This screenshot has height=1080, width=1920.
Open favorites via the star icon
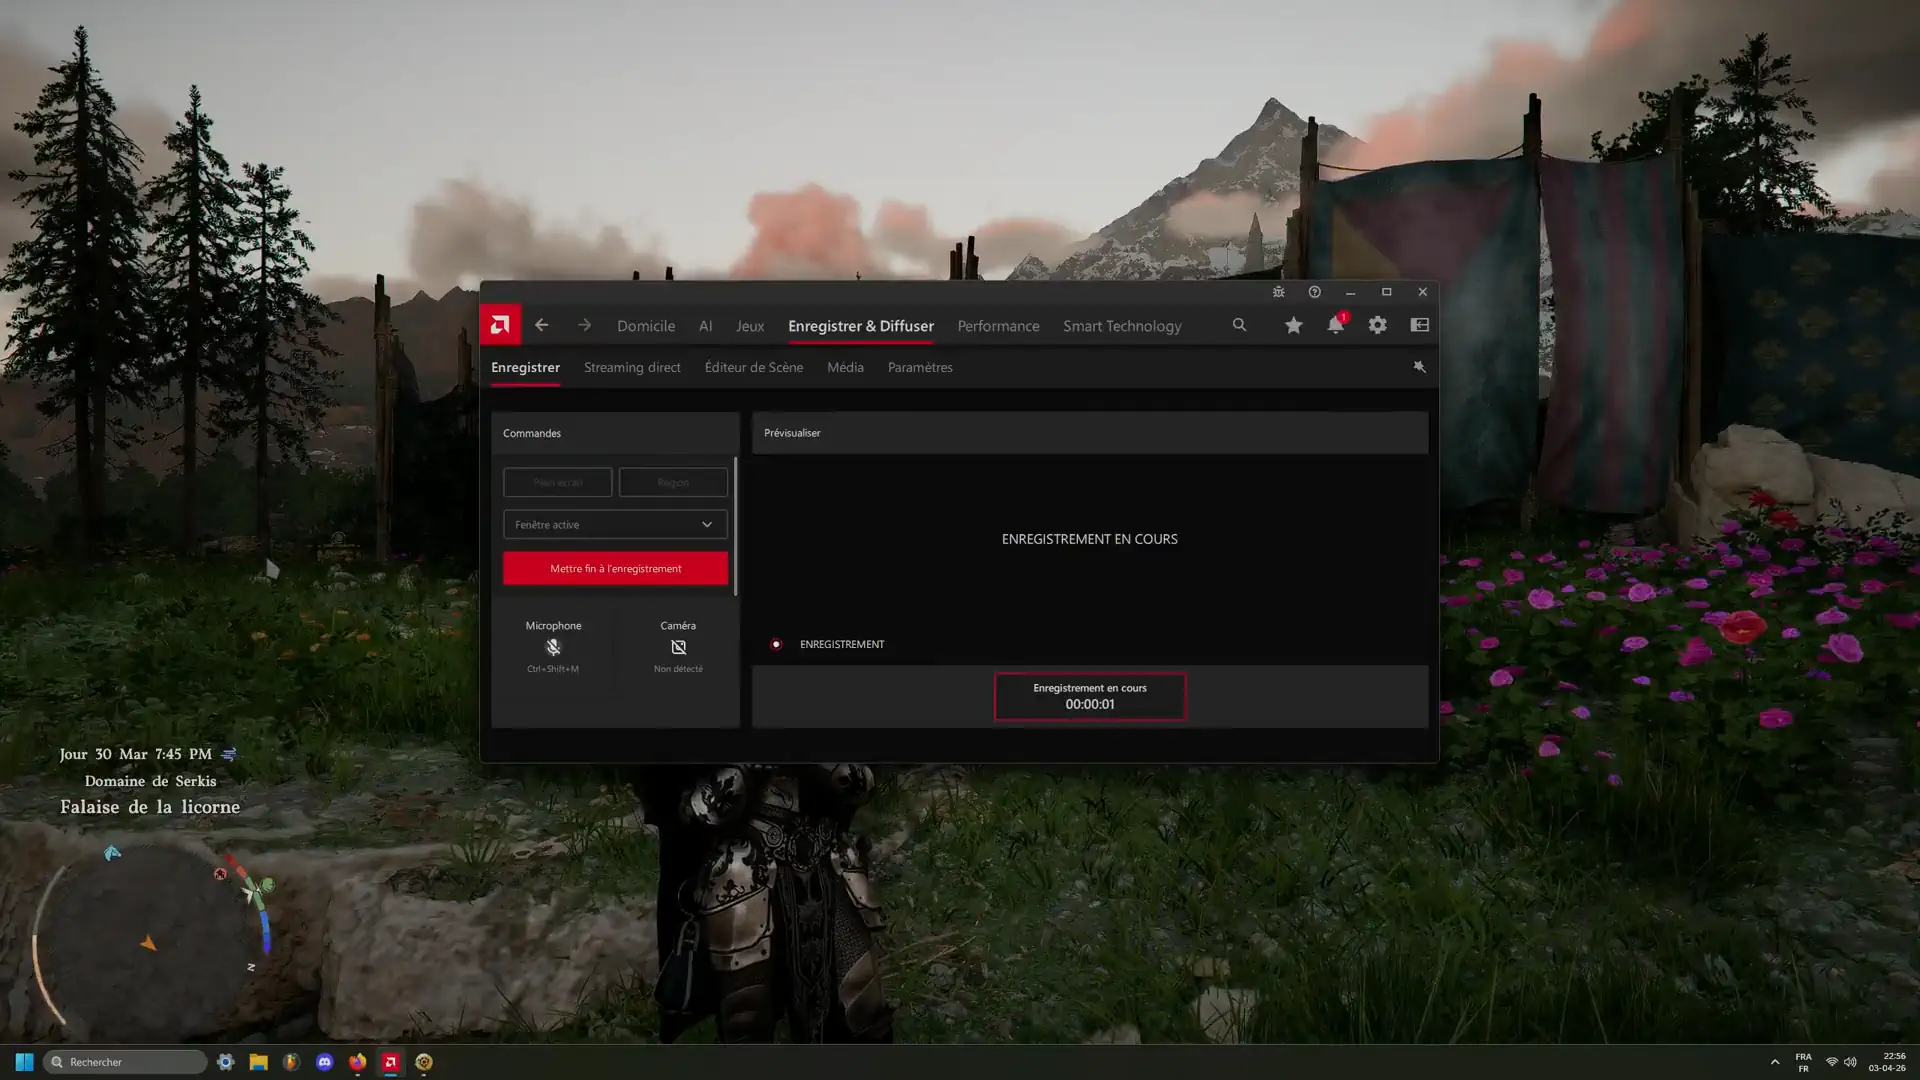1293,325
